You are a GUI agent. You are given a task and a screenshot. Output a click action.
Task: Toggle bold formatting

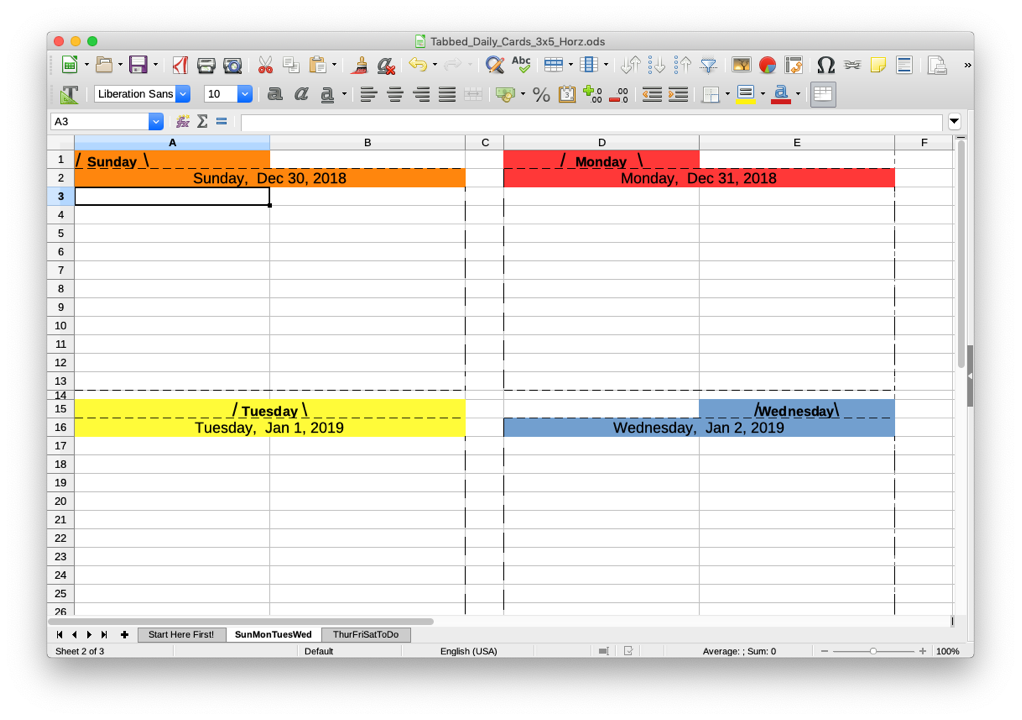tap(275, 94)
